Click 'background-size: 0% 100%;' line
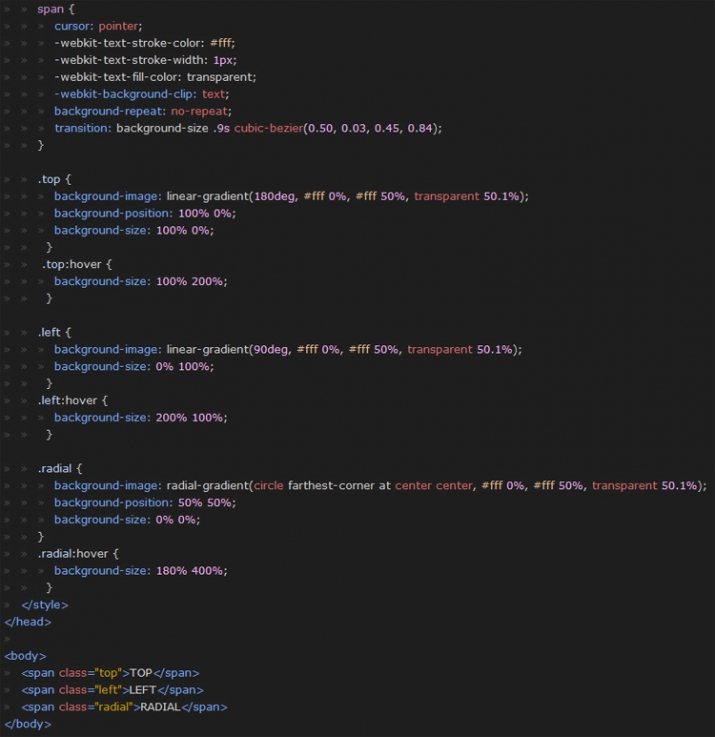The height and width of the screenshot is (737, 715). point(134,366)
